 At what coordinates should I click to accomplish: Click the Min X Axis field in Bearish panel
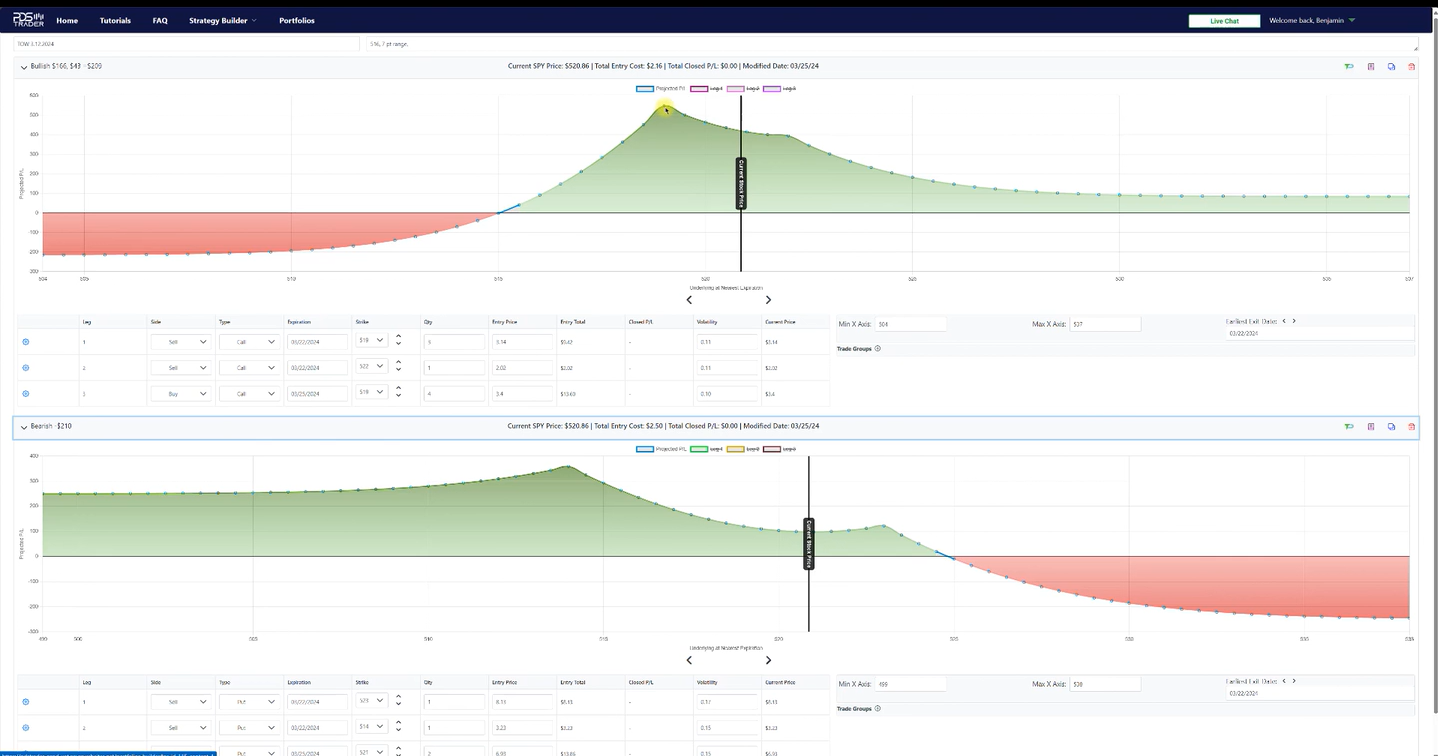click(x=911, y=684)
